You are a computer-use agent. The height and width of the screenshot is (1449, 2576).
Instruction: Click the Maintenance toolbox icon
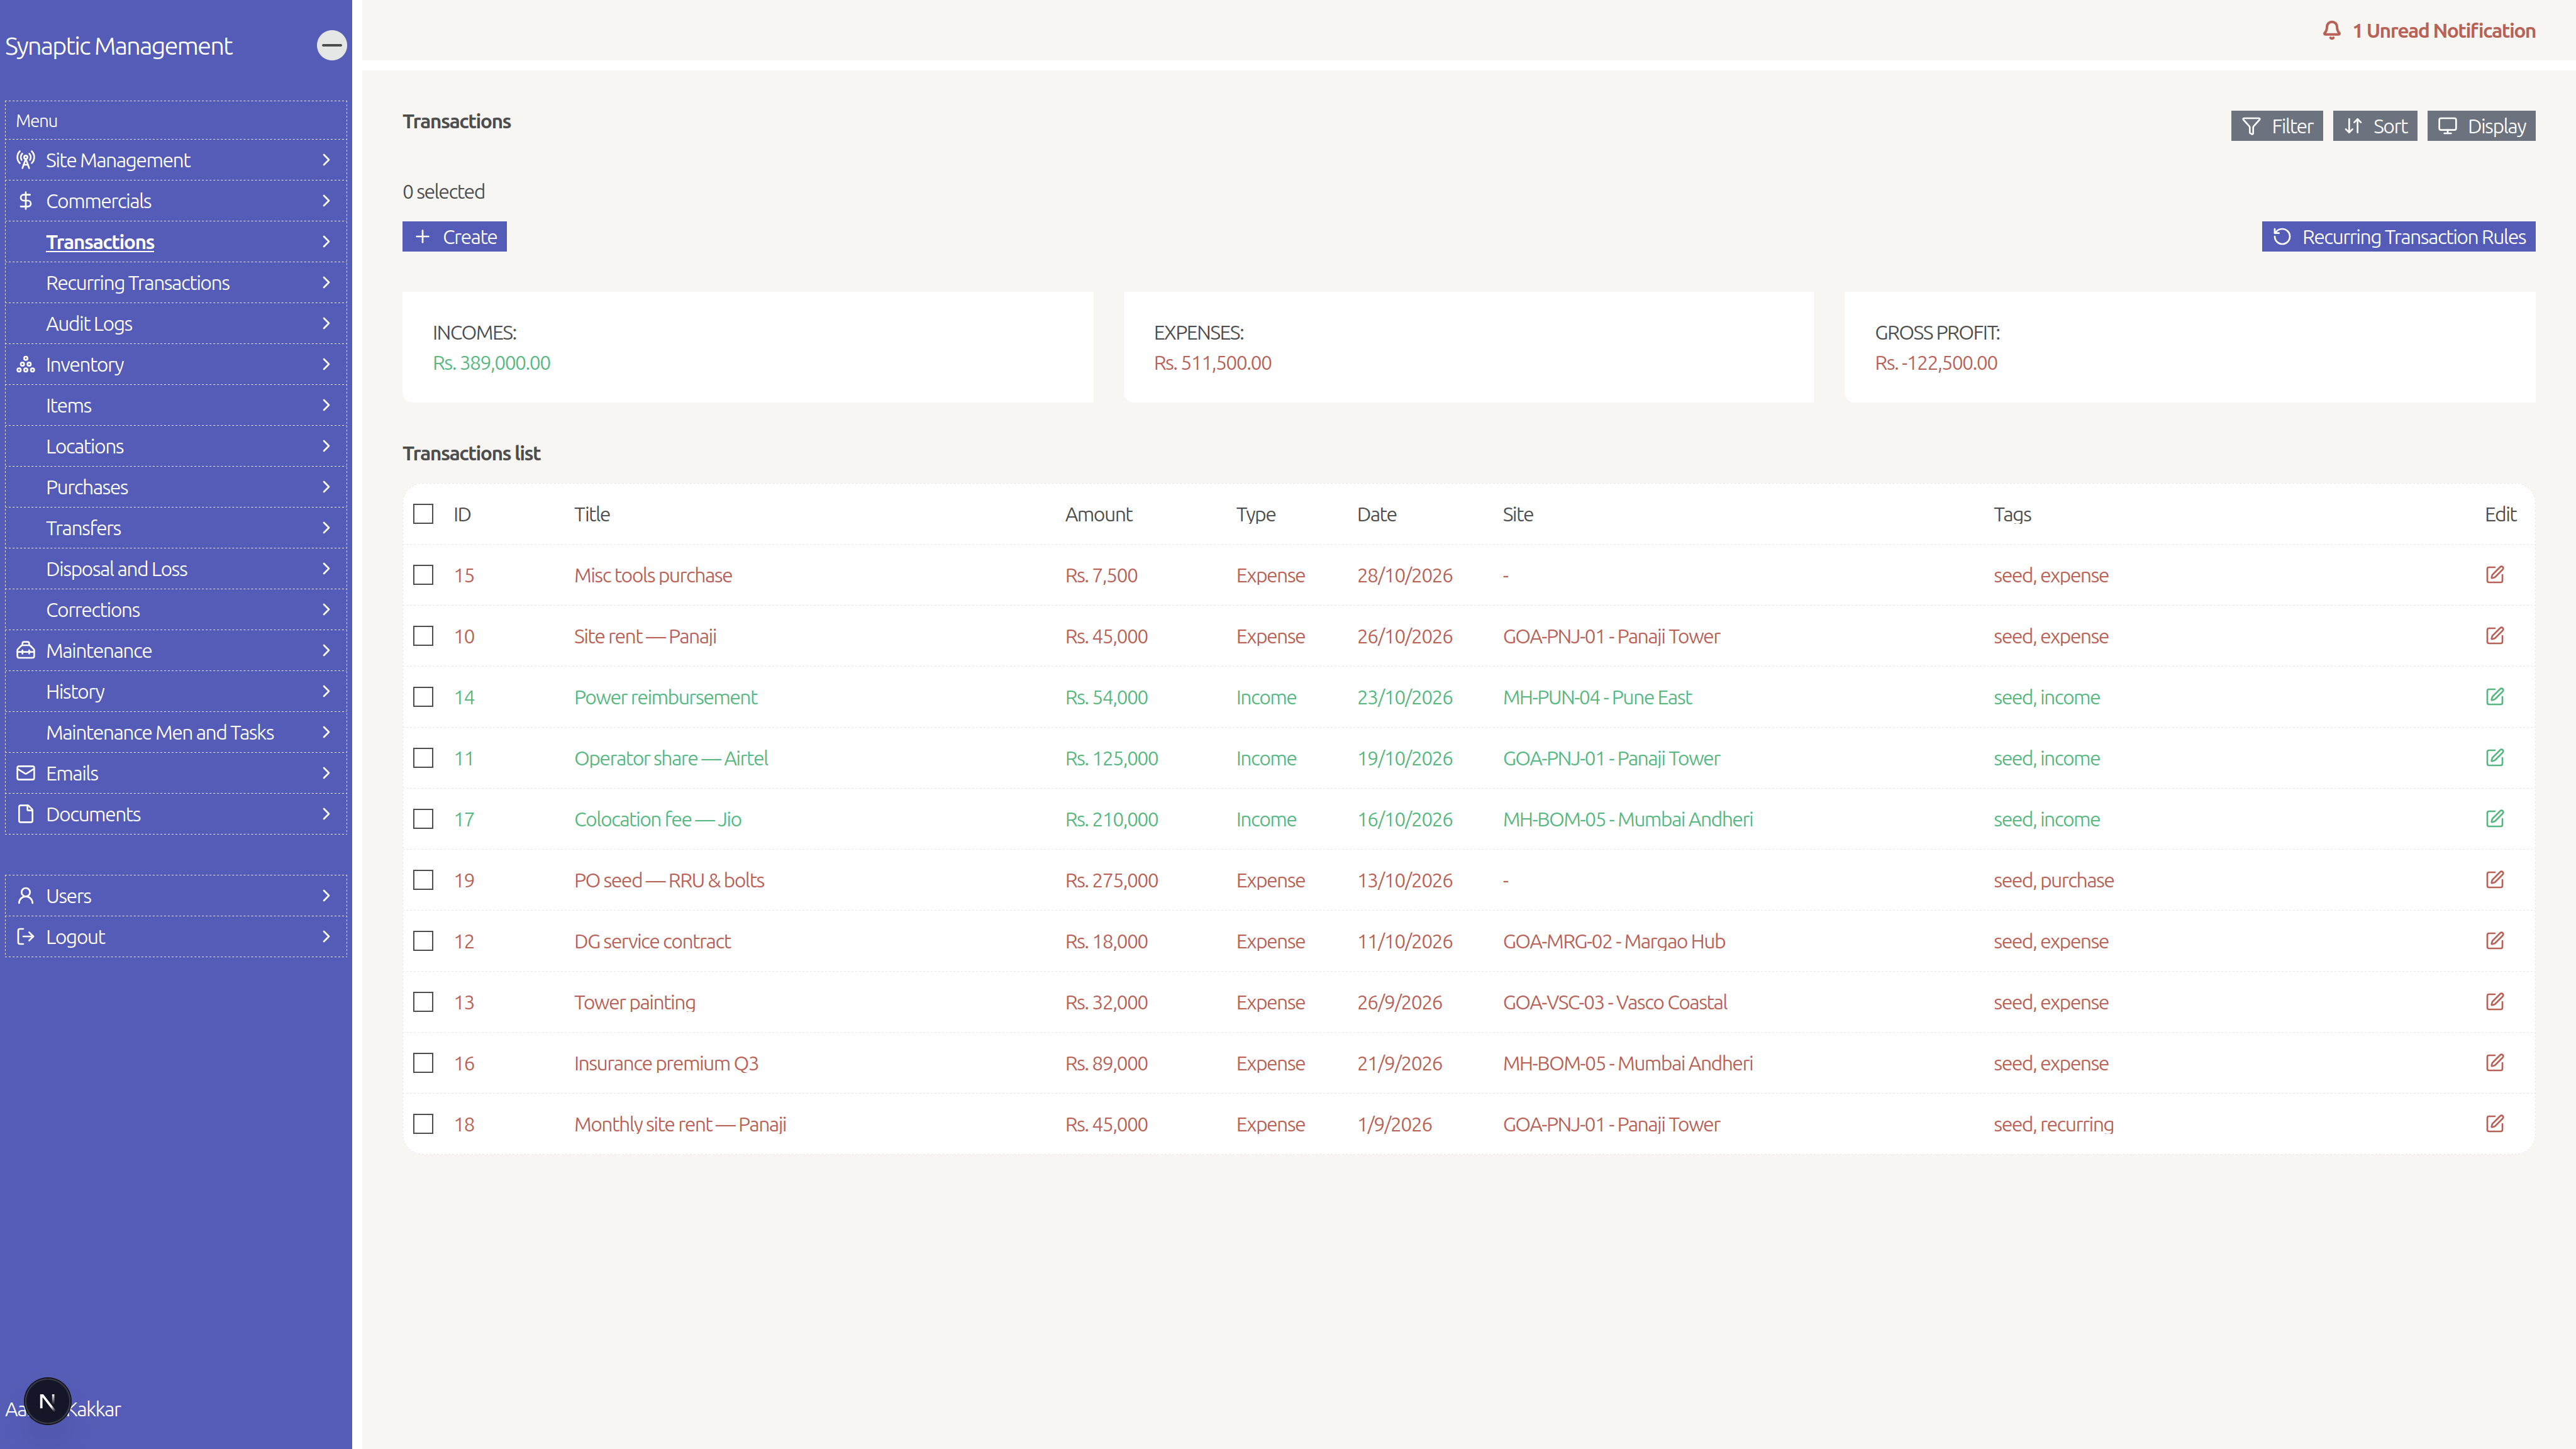26,650
